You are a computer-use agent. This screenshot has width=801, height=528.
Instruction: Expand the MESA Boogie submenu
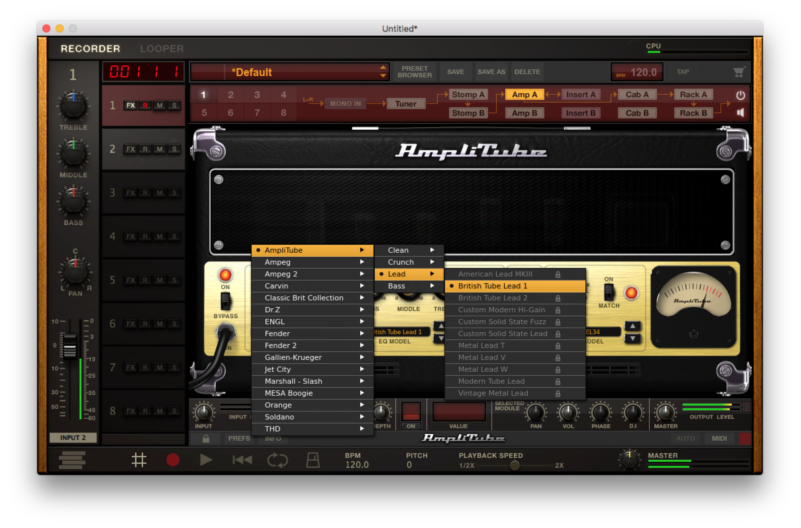(x=313, y=393)
